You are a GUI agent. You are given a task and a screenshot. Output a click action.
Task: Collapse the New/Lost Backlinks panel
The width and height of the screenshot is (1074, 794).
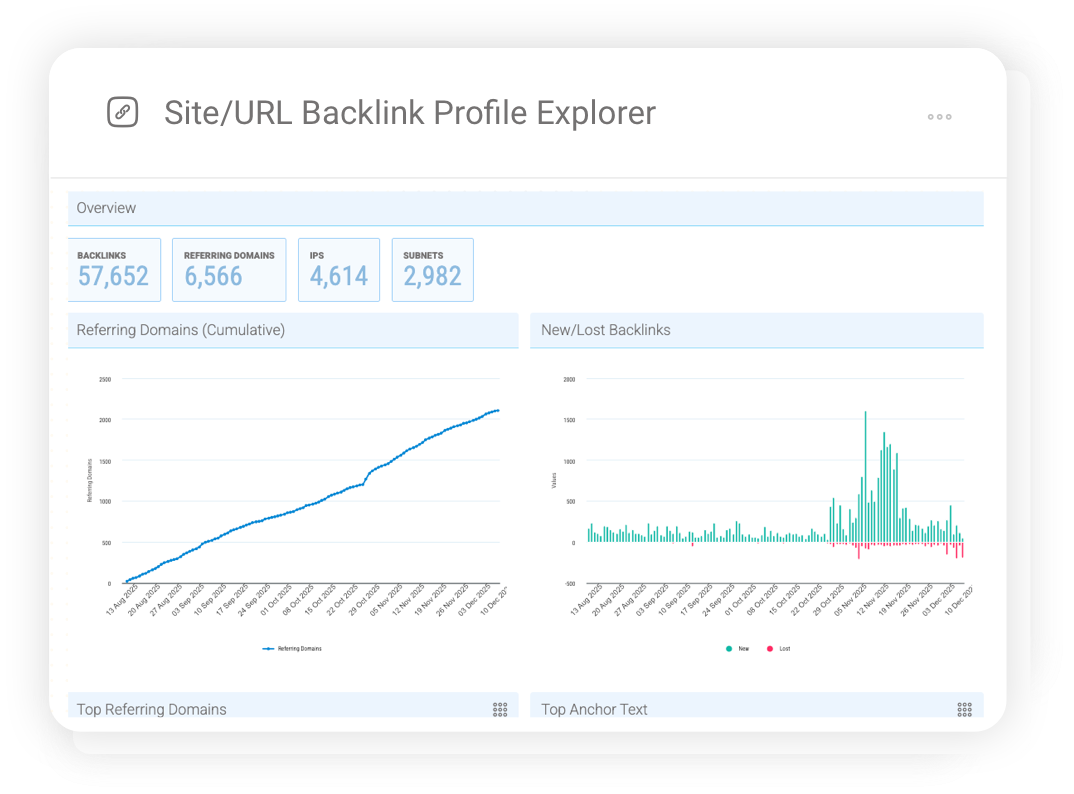[x=604, y=330]
